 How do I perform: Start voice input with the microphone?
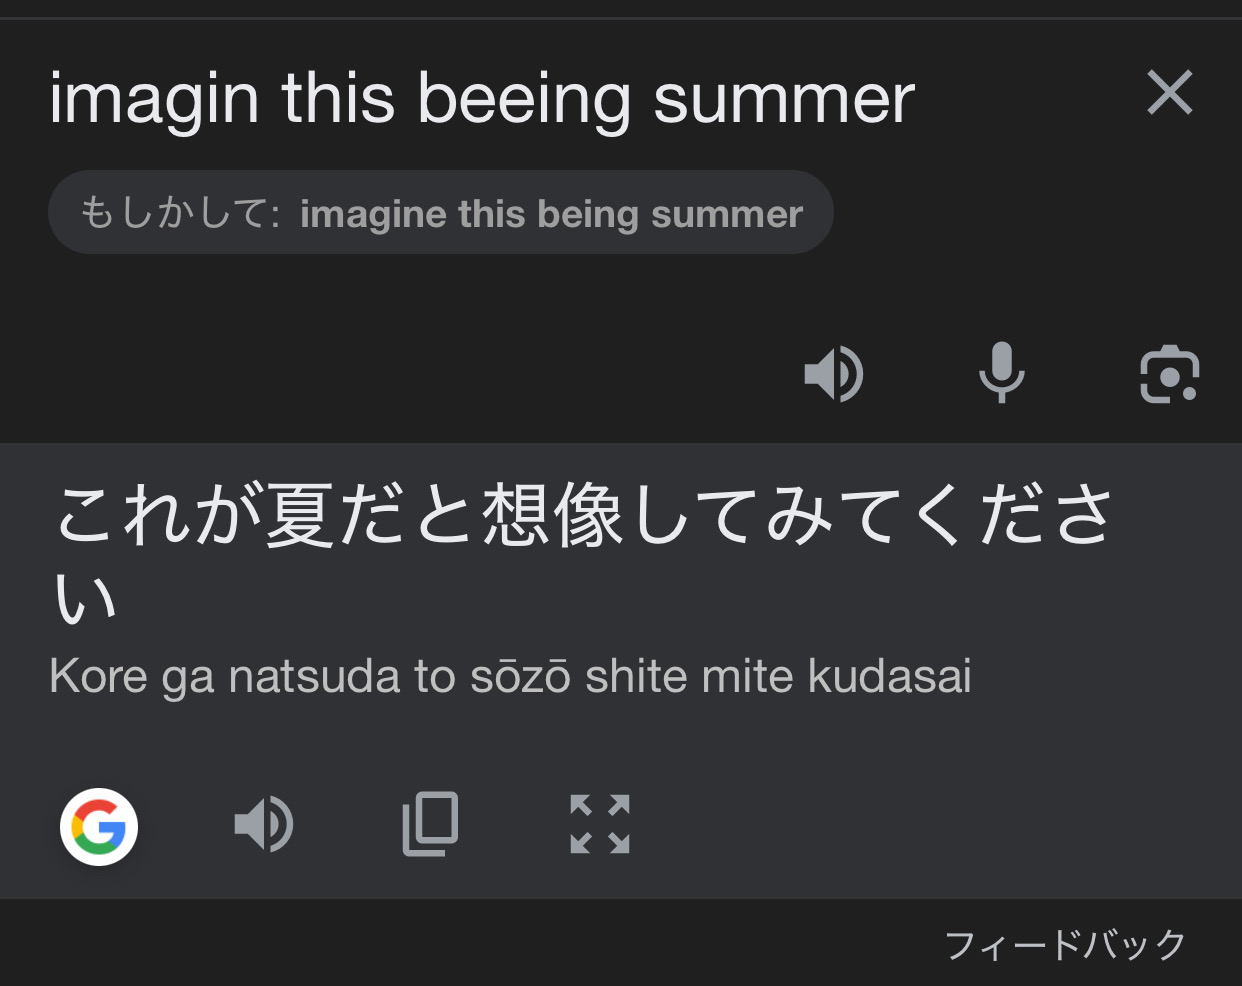click(x=1001, y=373)
